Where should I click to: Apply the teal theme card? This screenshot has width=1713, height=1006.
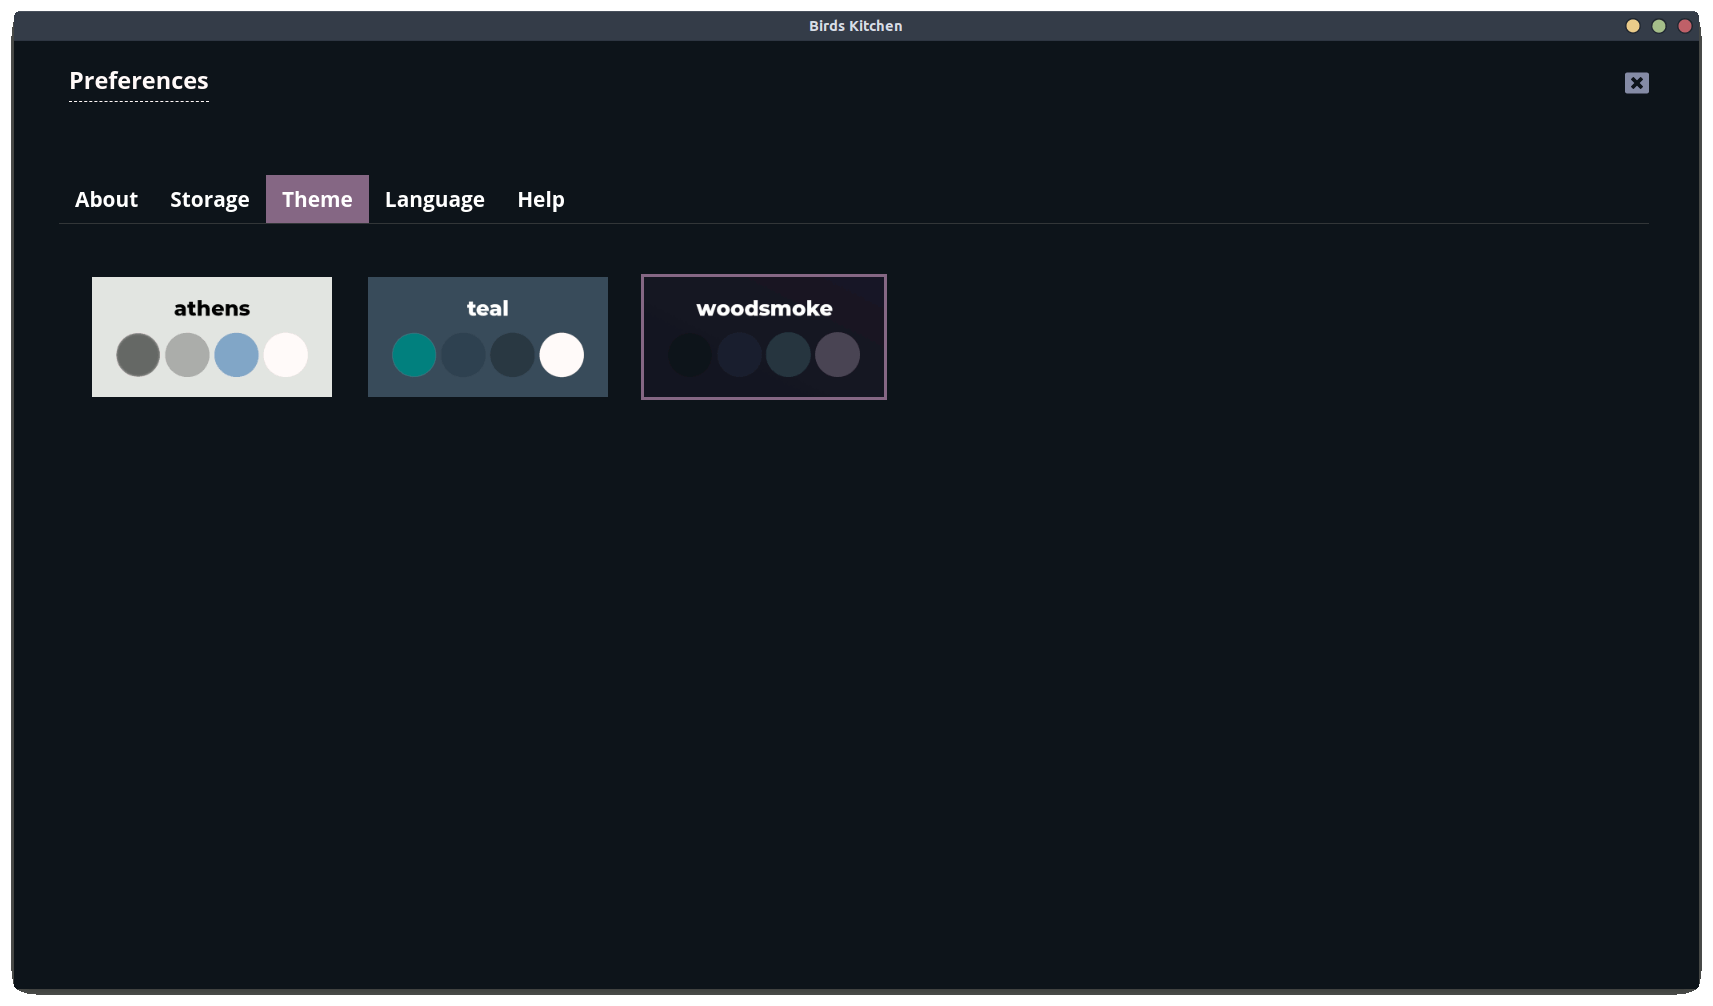488,337
